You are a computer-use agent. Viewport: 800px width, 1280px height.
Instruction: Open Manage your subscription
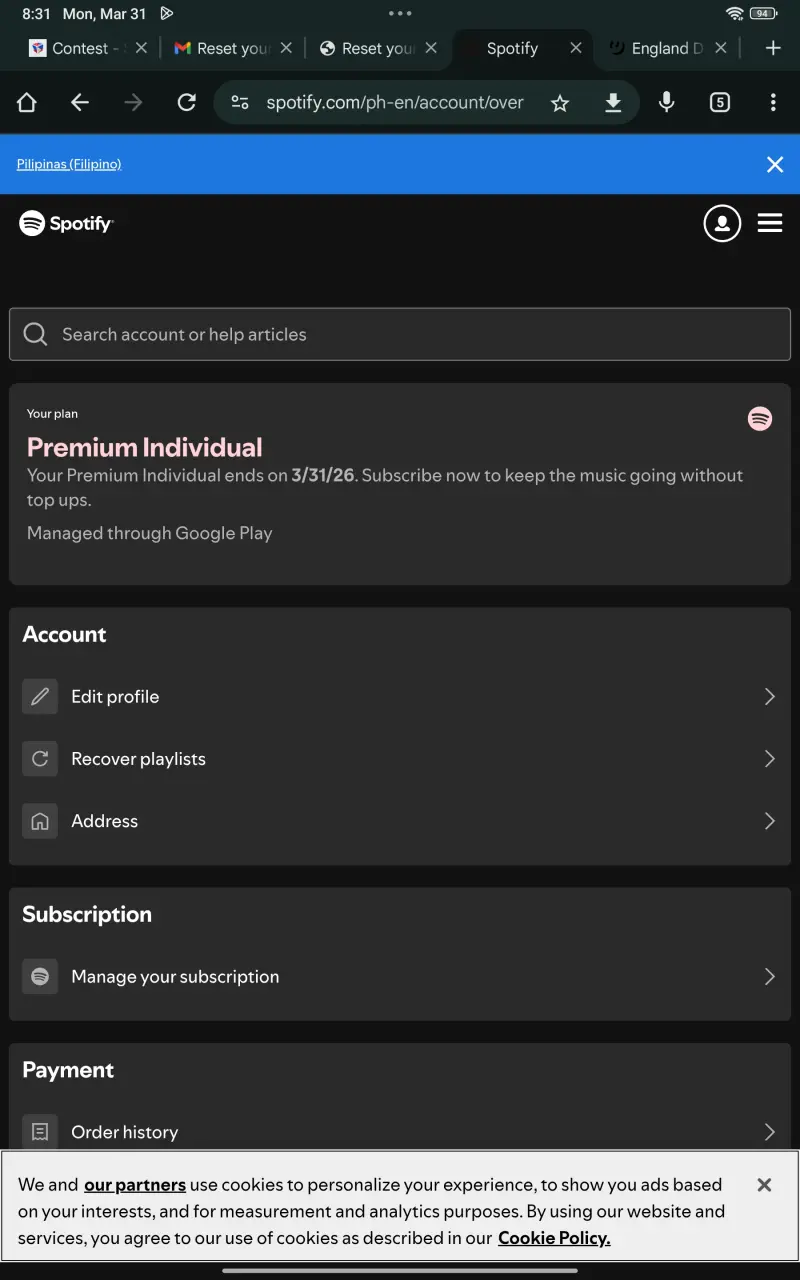click(400, 977)
